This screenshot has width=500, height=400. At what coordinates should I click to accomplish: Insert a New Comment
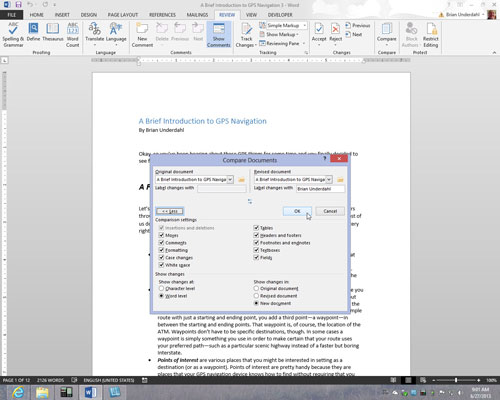point(142,35)
